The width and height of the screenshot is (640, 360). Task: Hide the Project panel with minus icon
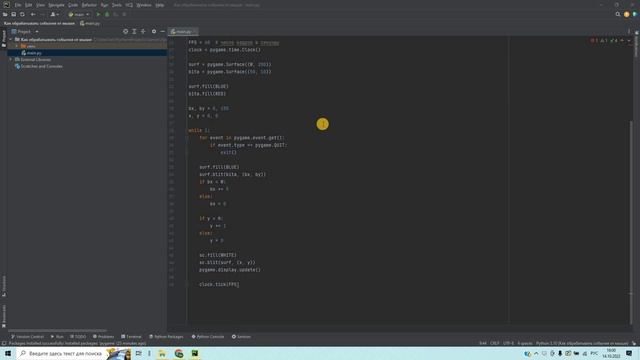tap(162, 31)
